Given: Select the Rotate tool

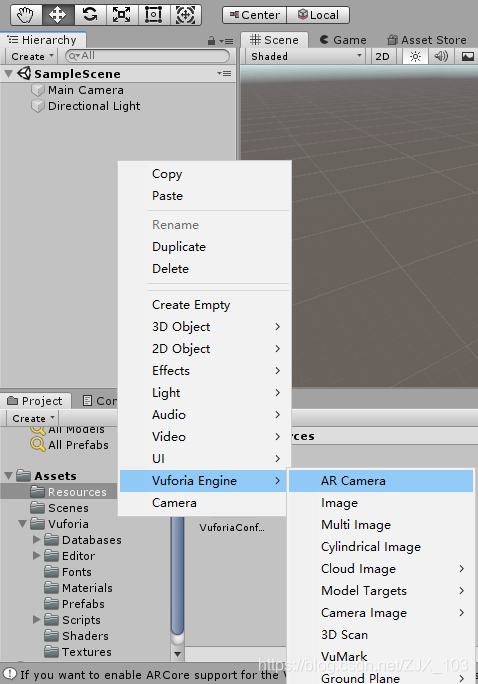Looking at the screenshot, I should (x=90, y=15).
